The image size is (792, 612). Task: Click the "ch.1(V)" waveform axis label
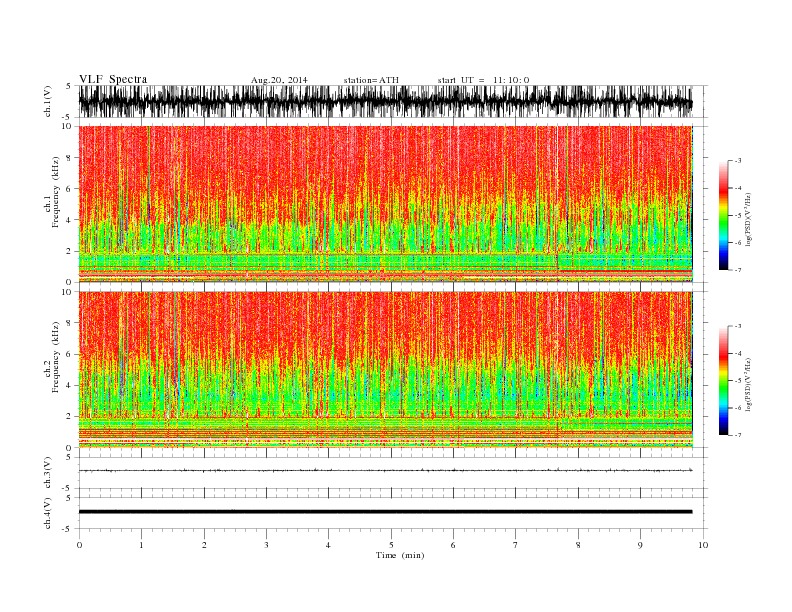(x=48, y=103)
